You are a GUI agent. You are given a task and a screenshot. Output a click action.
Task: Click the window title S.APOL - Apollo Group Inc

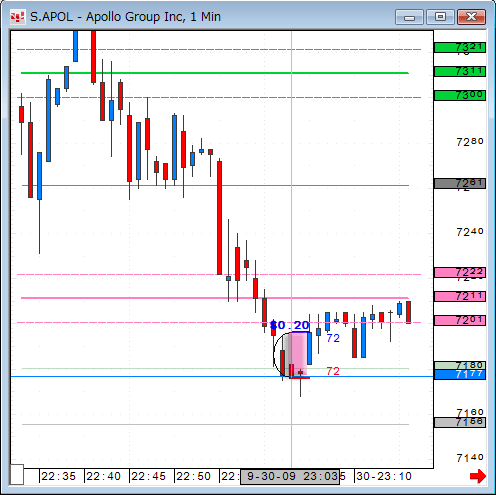[125, 17]
